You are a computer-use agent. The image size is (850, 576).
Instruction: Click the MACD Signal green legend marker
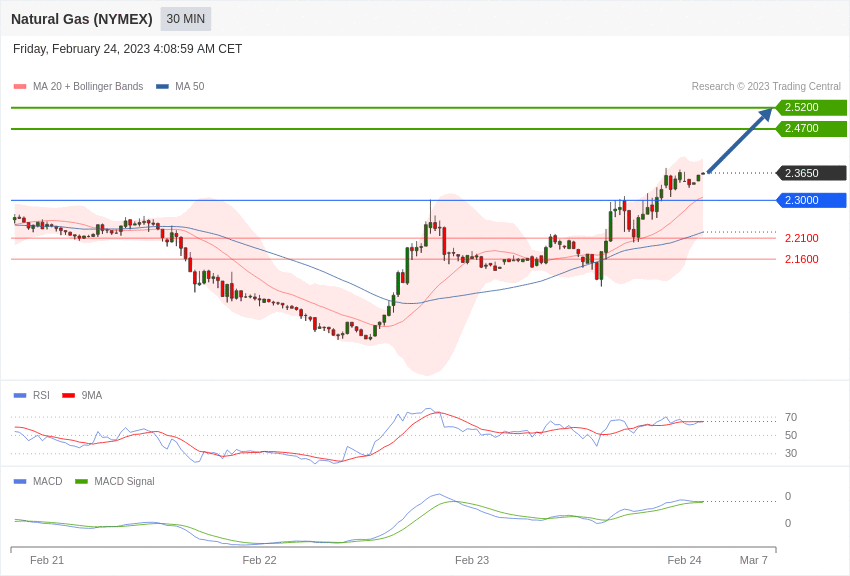(x=81, y=481)
